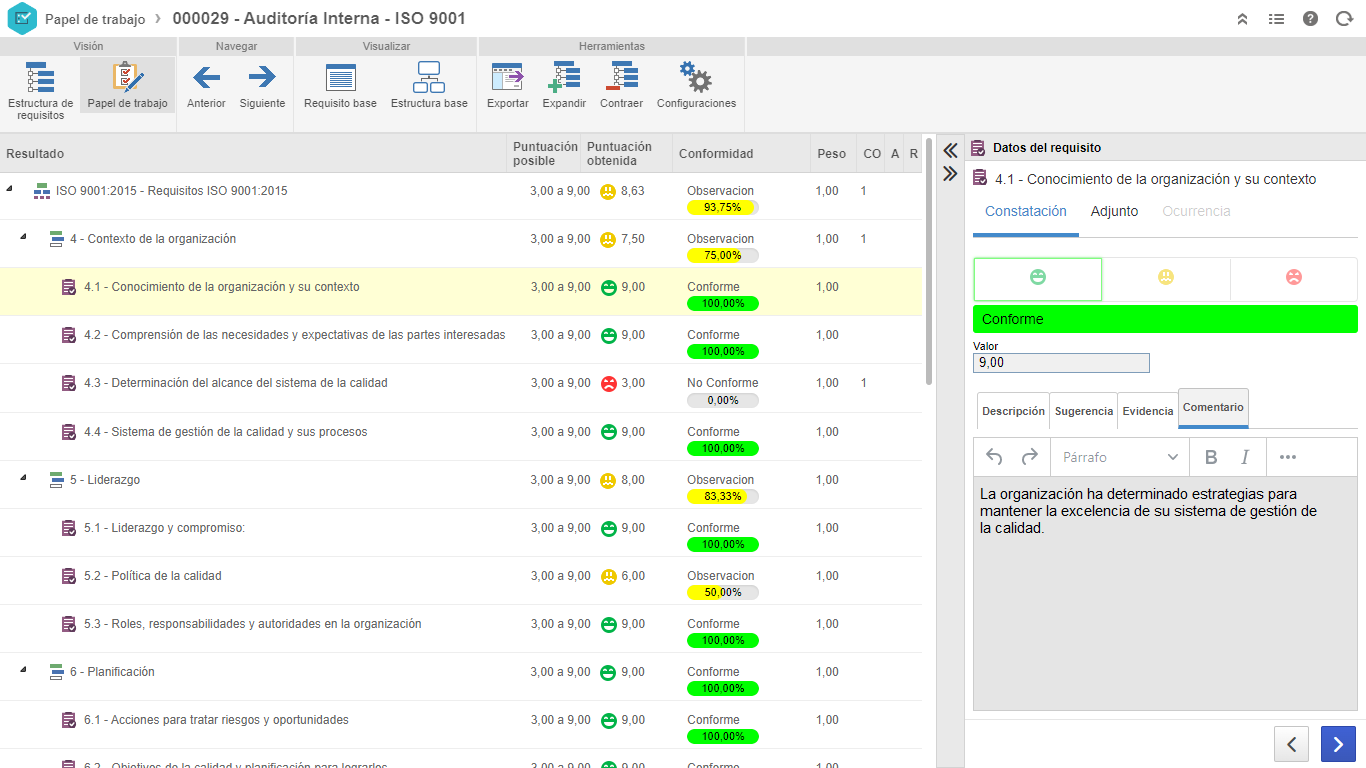Image resolution: width=1366 pixels, height=768 pixels.
Task: Switch to Constatación tab
Action: pos(1026,212)
